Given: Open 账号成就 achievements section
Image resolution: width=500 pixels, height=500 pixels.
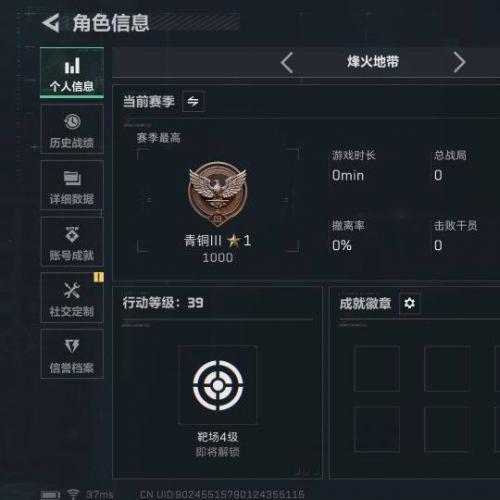Looking at the screenshot, I should [x=72, y=242].
